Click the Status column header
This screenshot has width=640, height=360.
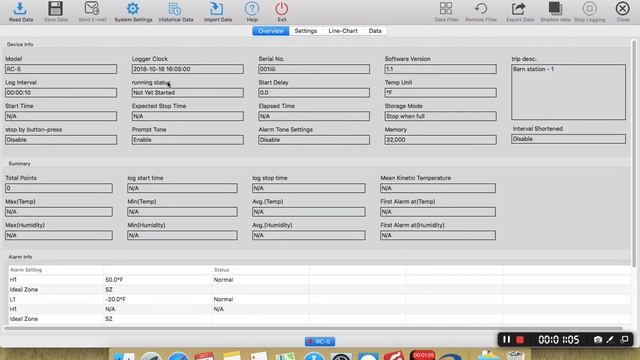coord(221,270)
